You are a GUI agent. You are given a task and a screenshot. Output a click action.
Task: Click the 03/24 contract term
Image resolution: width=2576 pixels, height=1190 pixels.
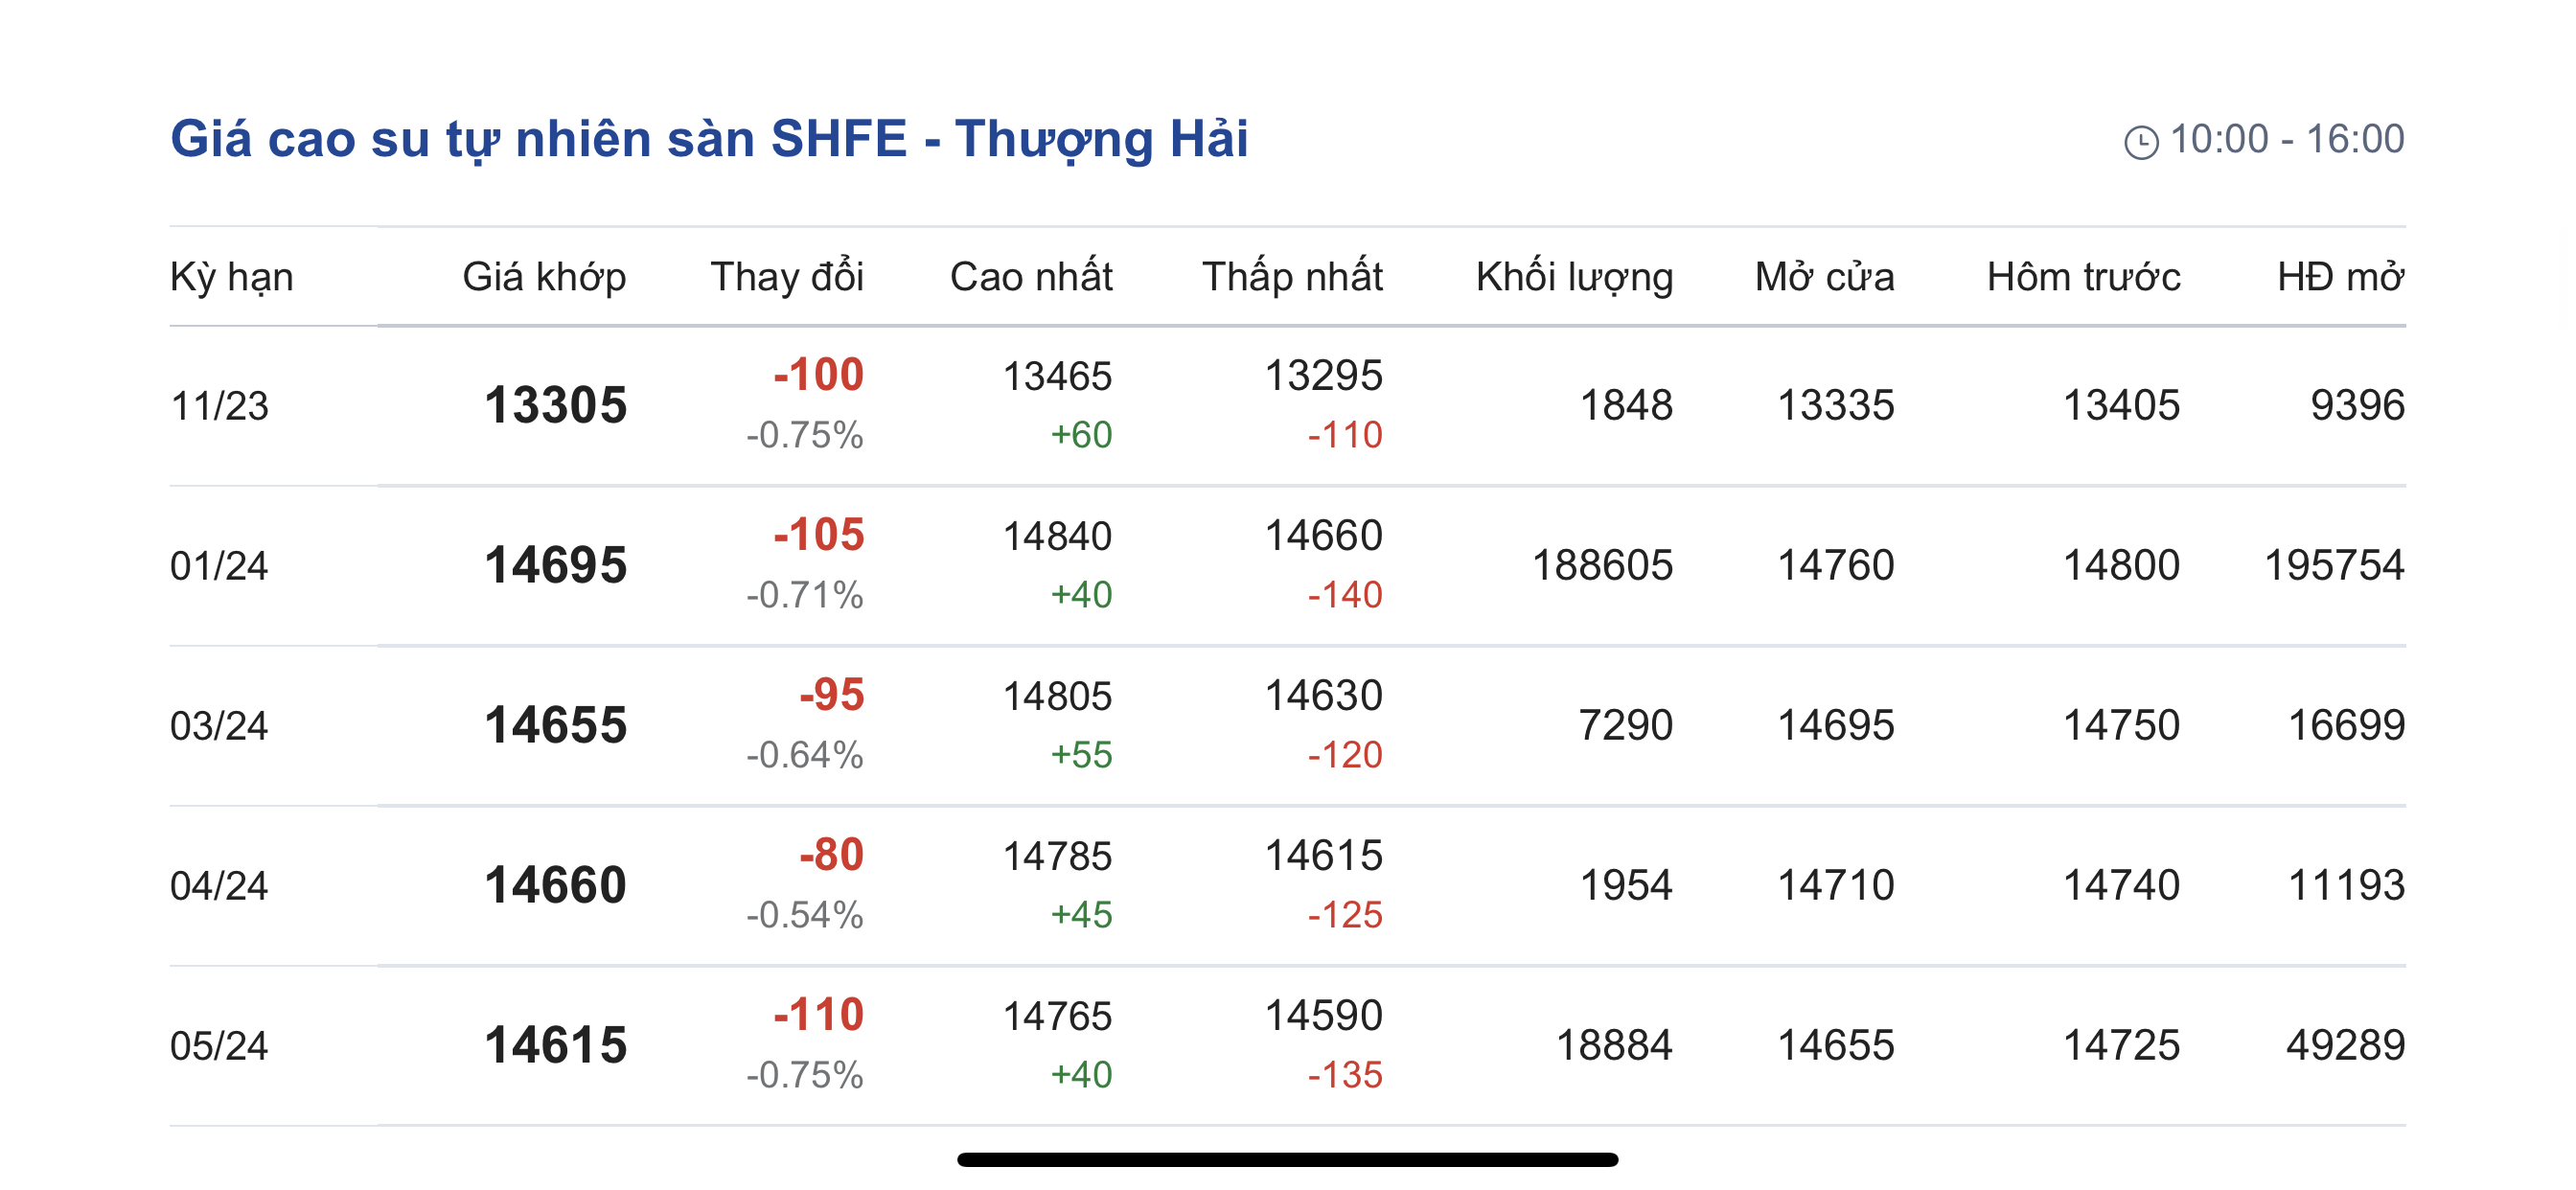(x=219, y=726)
